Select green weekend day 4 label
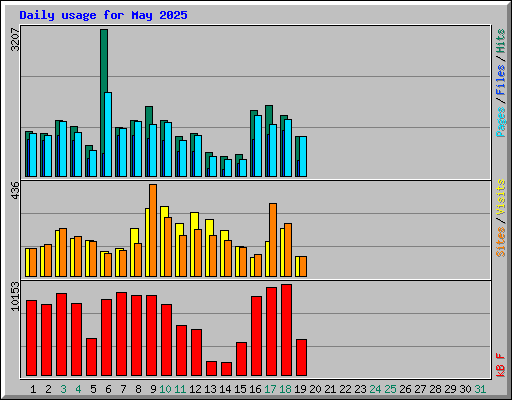This screenshot has height=400, width=512. pos(78,389)
